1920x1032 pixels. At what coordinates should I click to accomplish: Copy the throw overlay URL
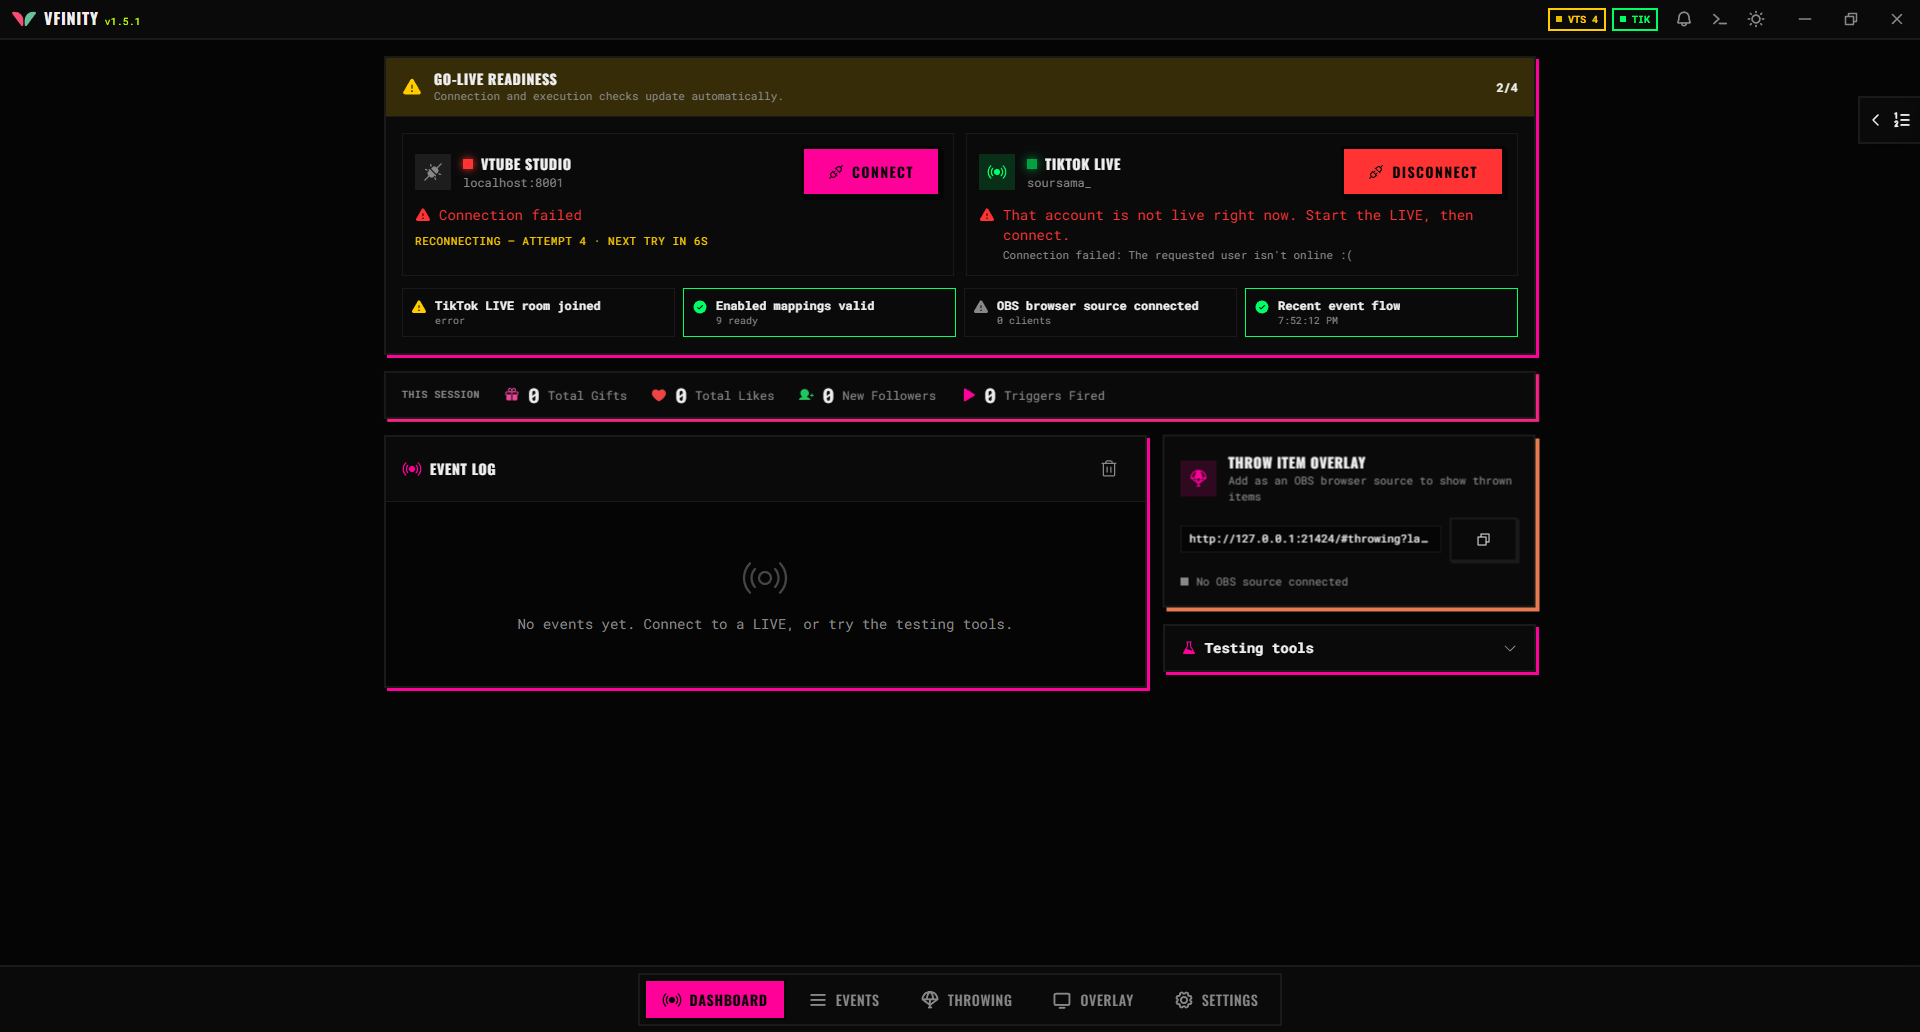[1484, 539]
